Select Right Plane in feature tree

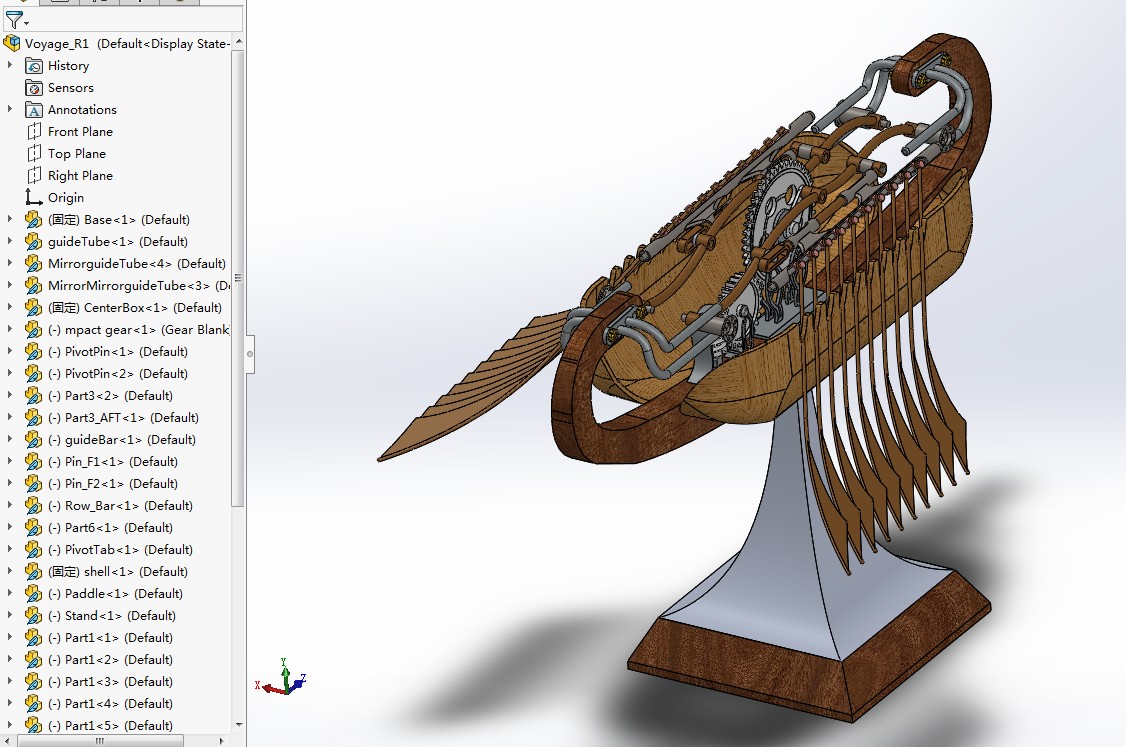click(x=80, y=176)
